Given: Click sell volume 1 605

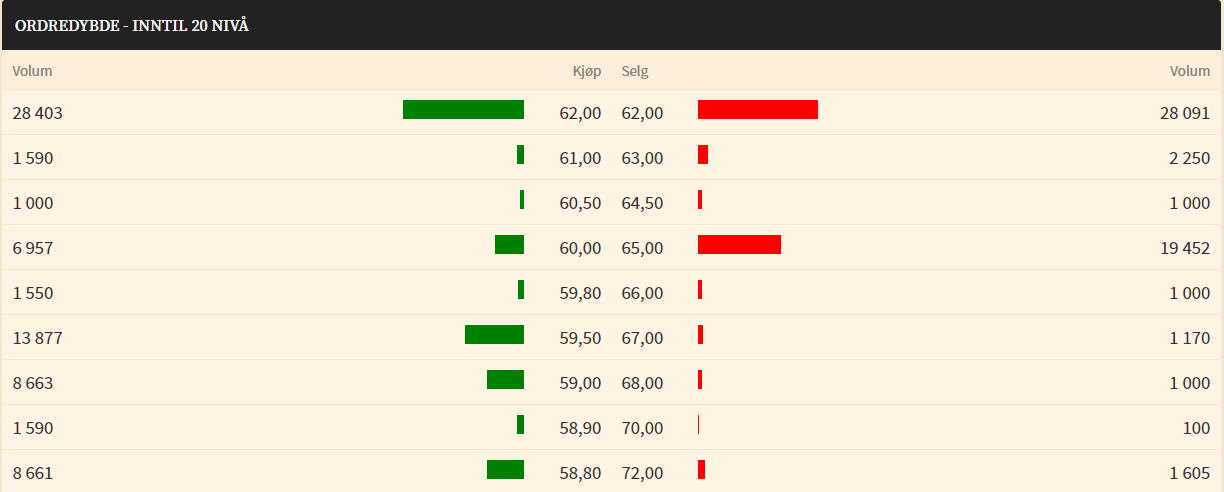Looking at the screenshot, I should (x=1190, y=473).
